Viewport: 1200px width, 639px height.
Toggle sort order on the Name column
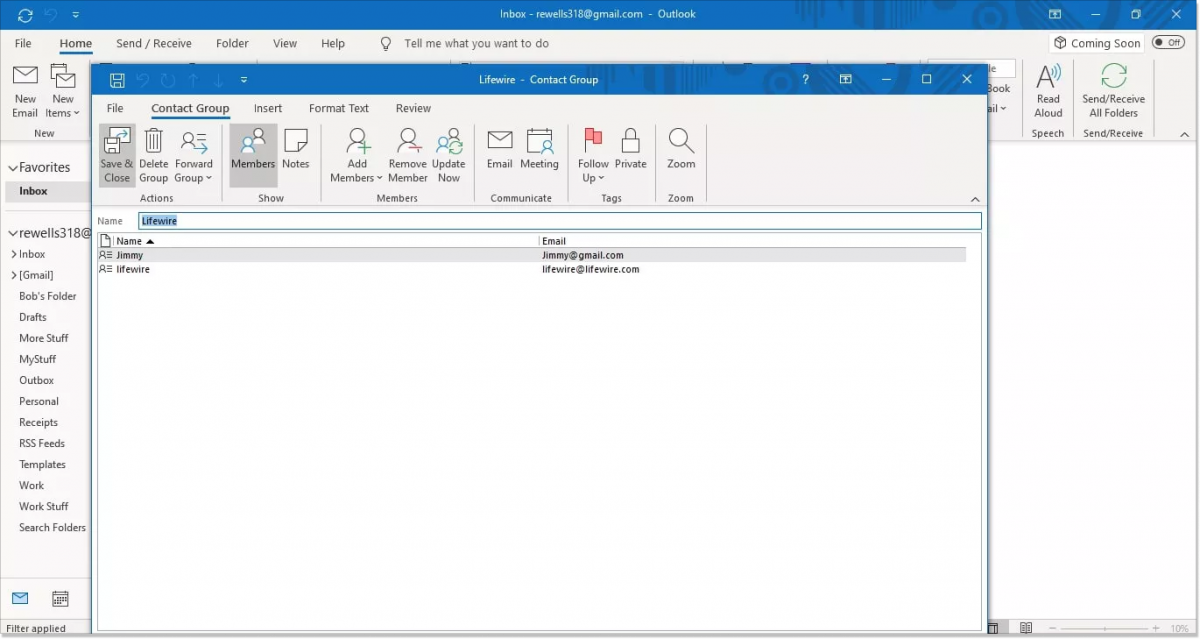130,240
